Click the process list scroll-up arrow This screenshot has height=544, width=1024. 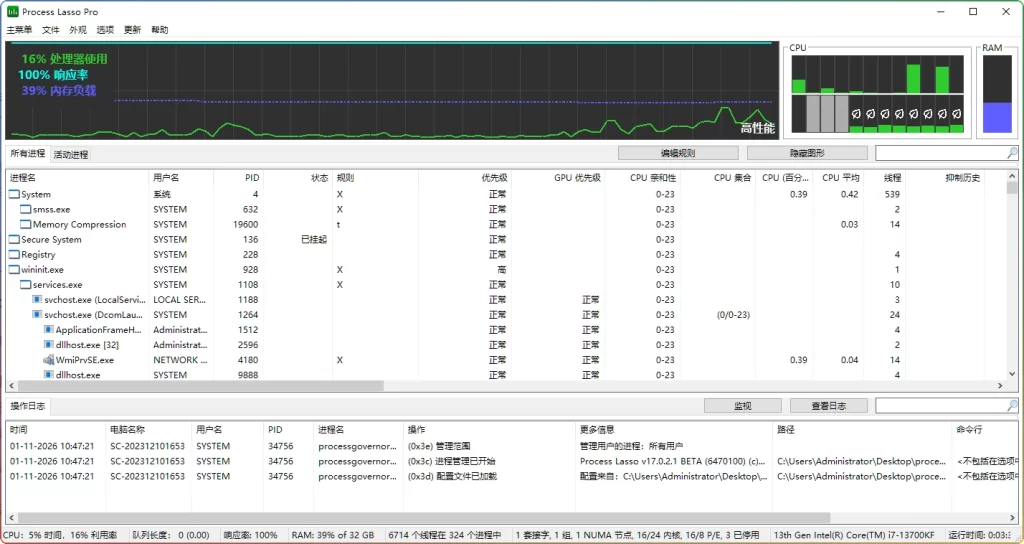click(x=1012, y=176)
